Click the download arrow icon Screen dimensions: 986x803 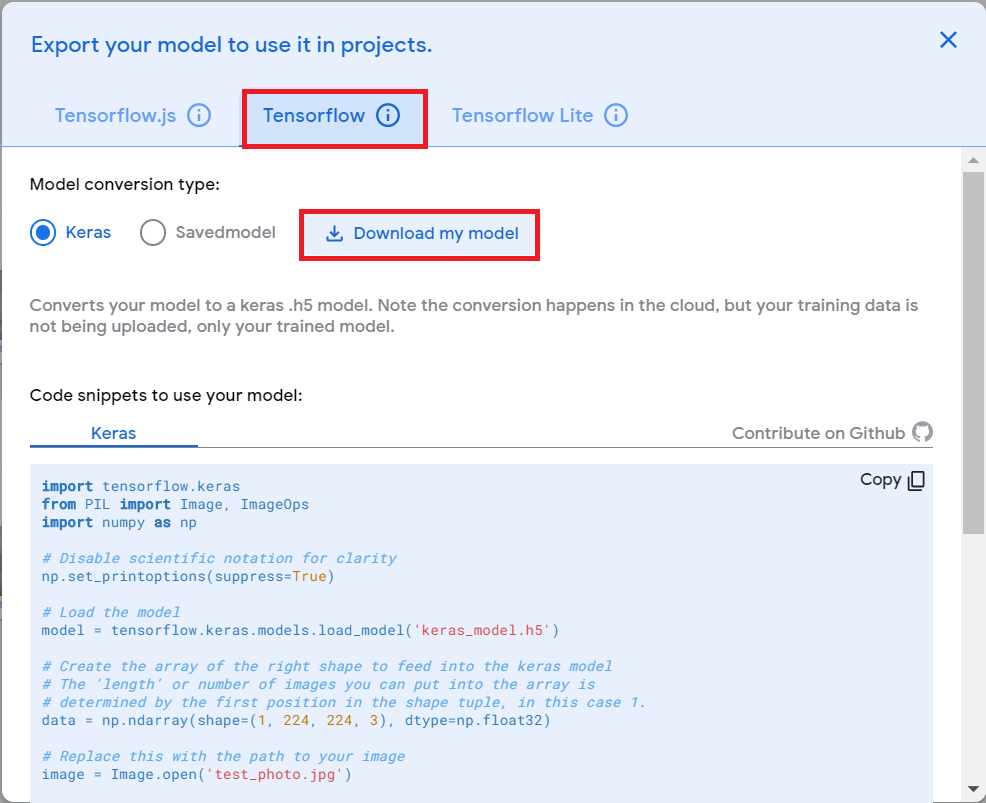334,234
